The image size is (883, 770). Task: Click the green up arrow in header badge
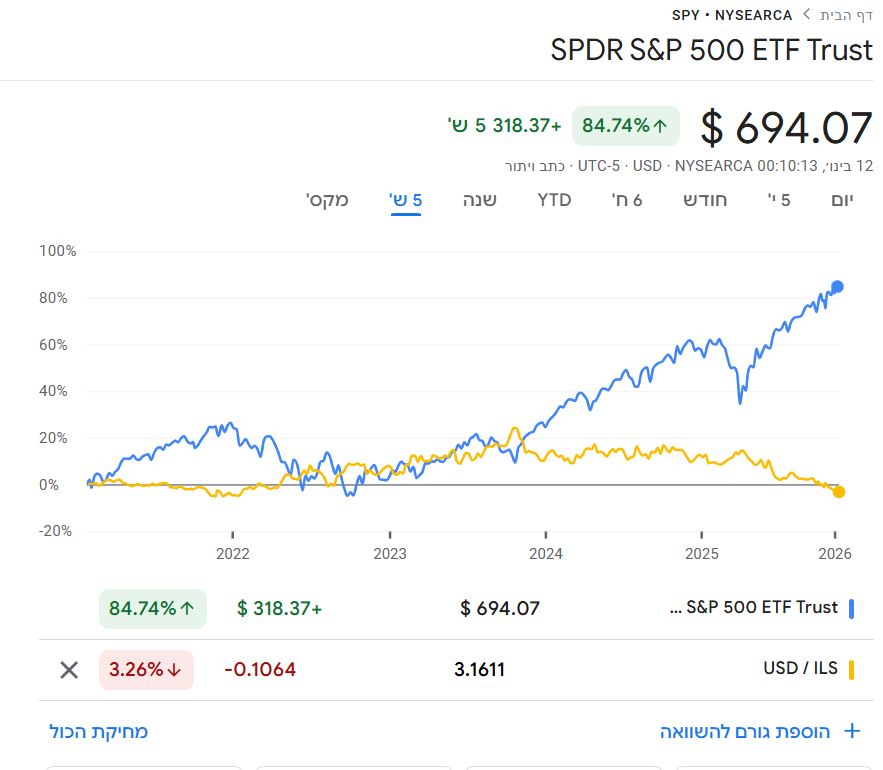(660, 125)
